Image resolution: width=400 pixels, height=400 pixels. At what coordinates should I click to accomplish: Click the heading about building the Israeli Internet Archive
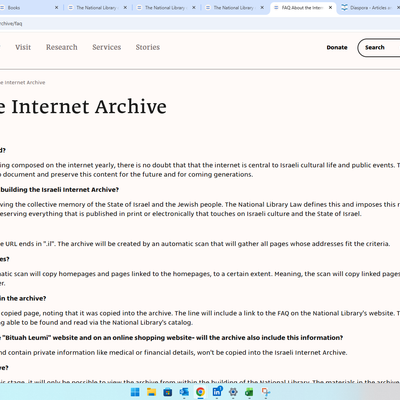click(x=59, y=190)
